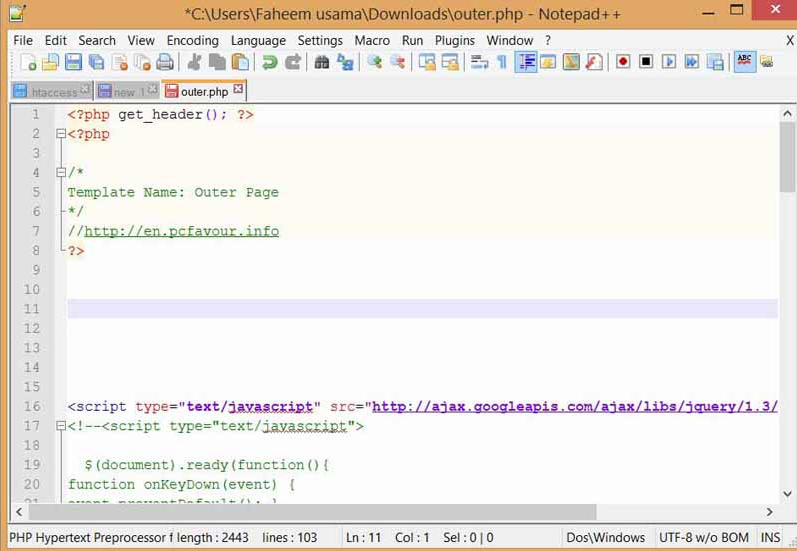Open the Macro menu
This screenshot has width=797, height=551.
372,40
